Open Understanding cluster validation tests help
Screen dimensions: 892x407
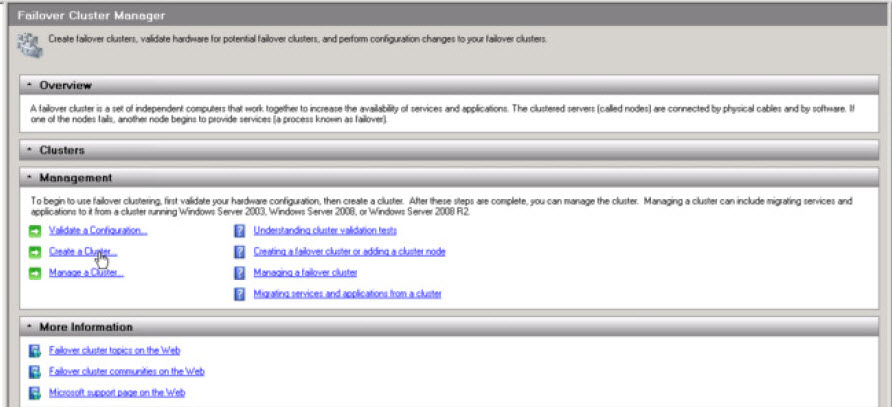click(325, 231)
